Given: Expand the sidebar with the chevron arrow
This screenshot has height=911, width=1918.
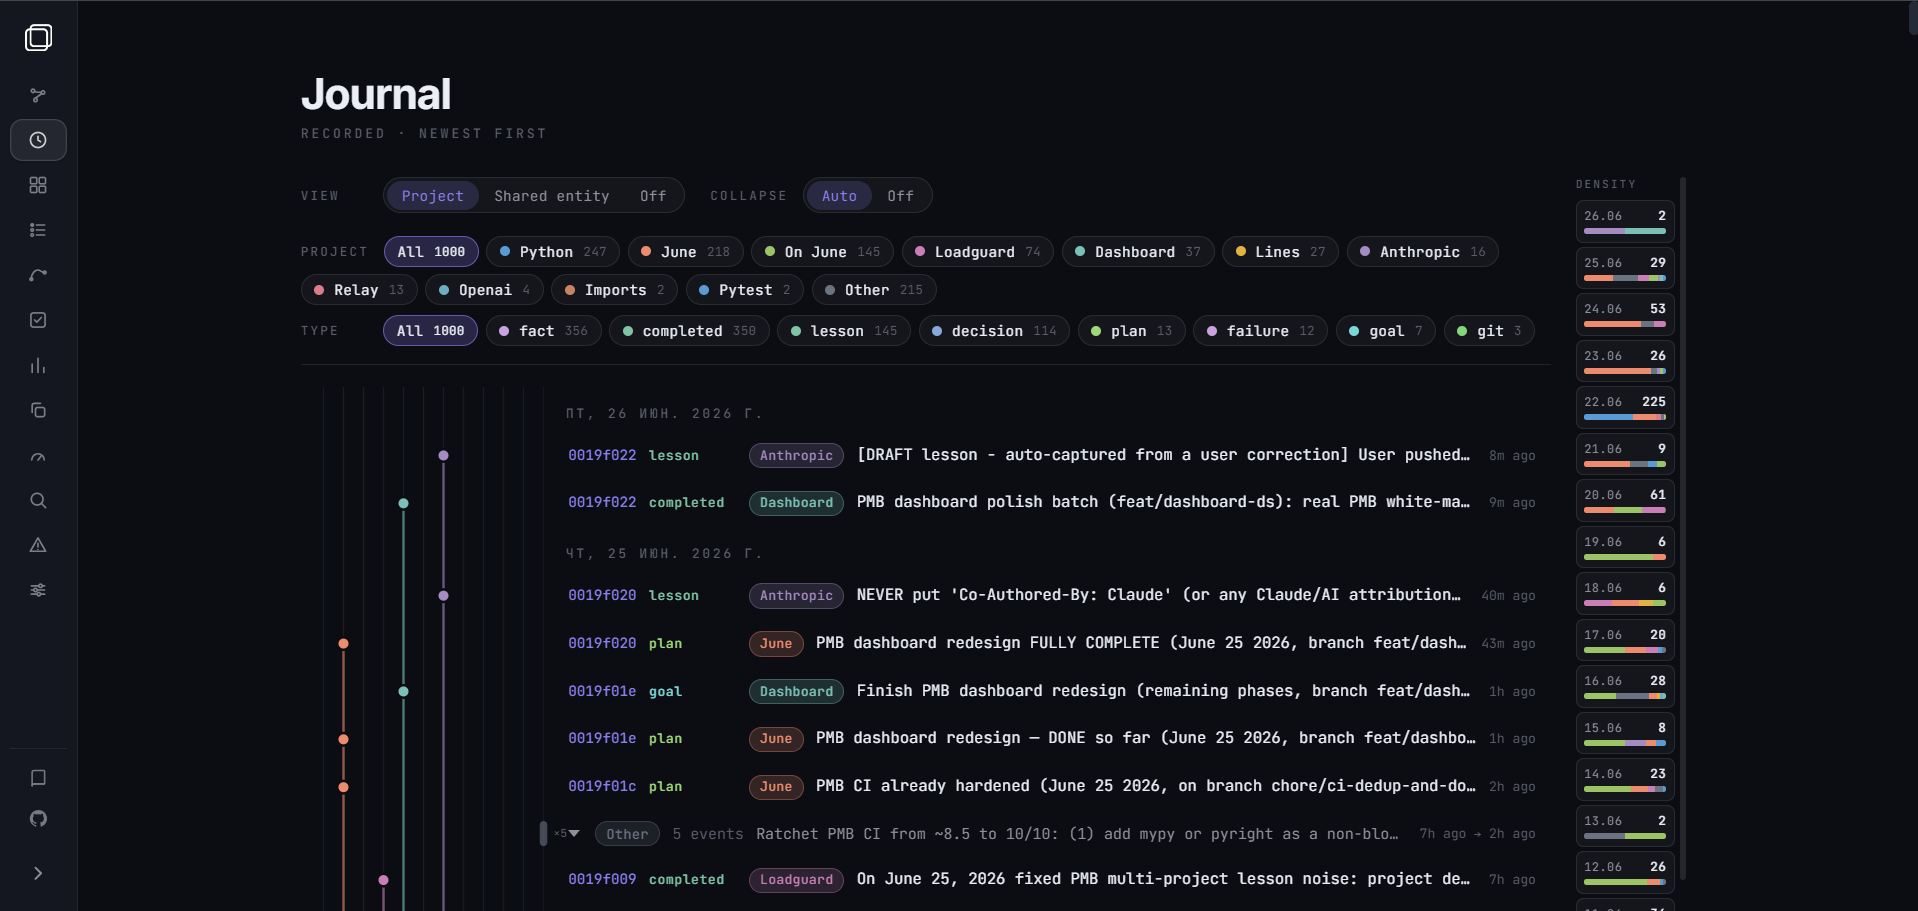Looking at the screenshot, I should click(38, 873).
